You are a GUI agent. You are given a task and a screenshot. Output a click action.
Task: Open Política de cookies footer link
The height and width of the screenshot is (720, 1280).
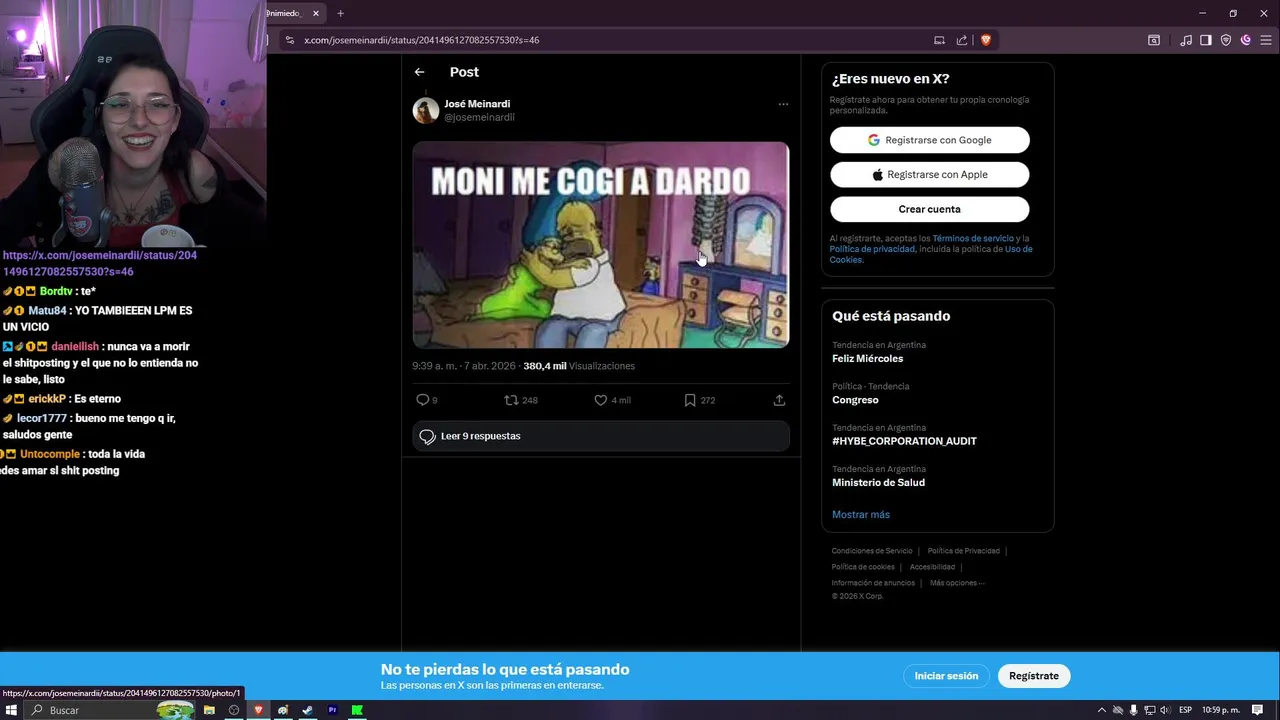(863, 567)
